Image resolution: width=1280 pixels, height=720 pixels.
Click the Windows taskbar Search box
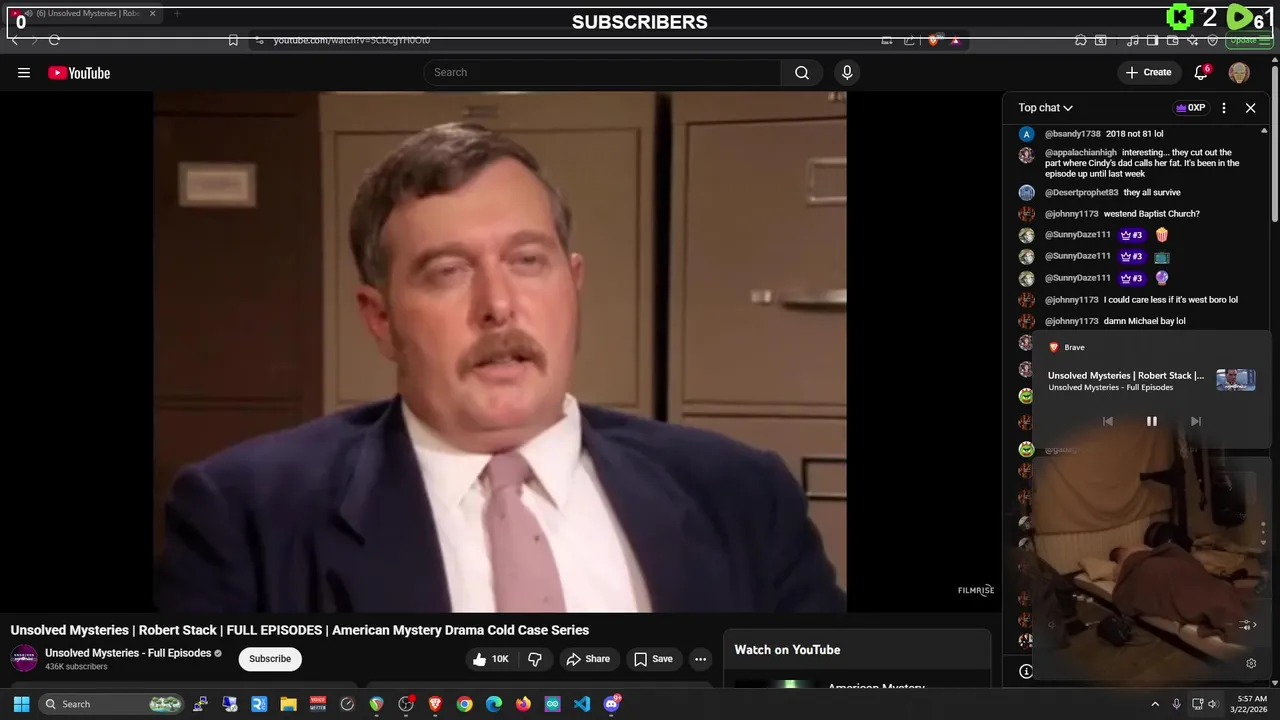coord(112,704)
